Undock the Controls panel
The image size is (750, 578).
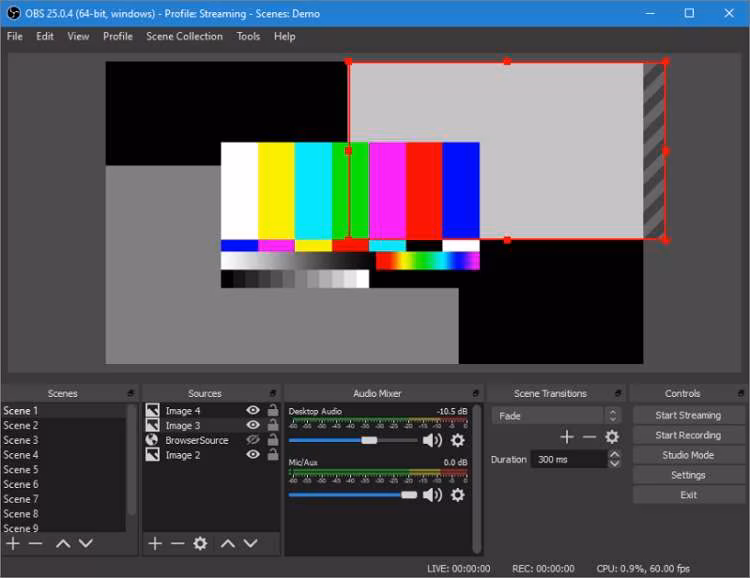(741, 393)
